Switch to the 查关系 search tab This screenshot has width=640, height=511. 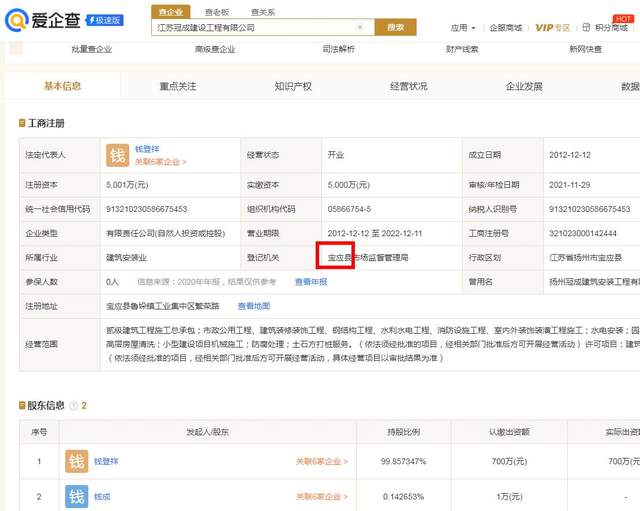pos(263,12)
